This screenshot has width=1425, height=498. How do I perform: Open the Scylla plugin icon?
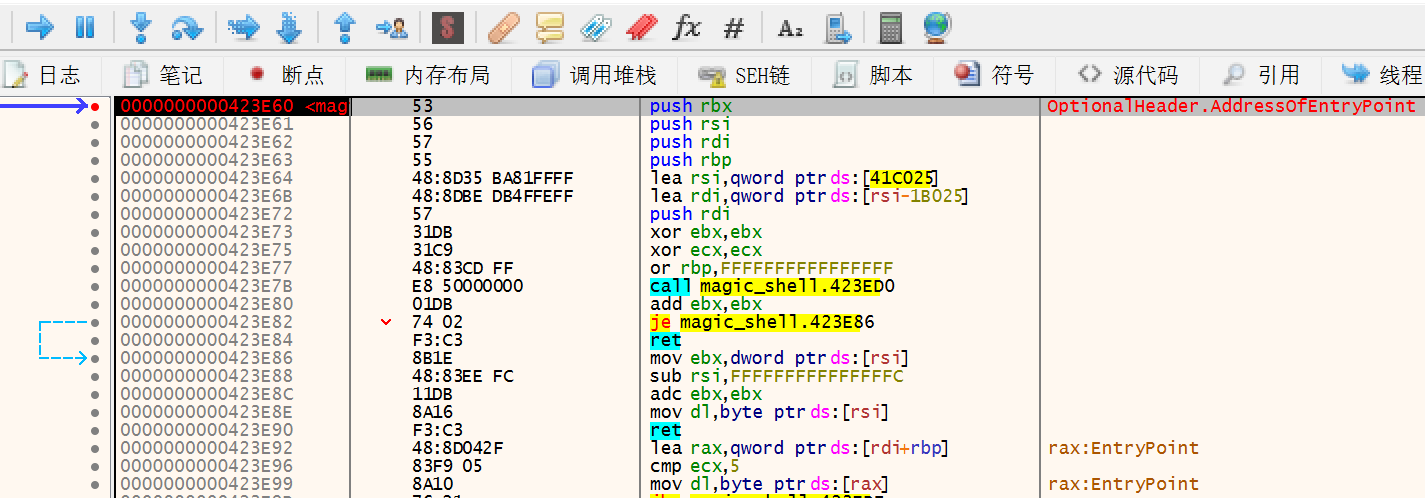coord(447,27)
